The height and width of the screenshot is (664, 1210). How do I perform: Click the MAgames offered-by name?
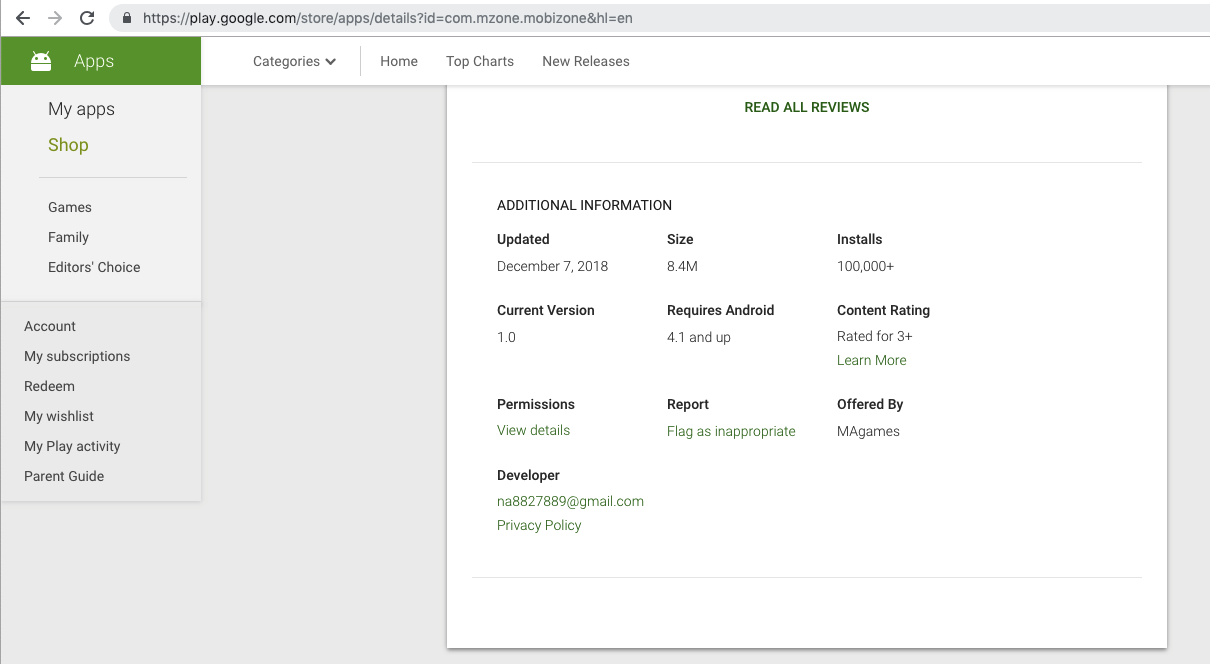coord(868,431)
